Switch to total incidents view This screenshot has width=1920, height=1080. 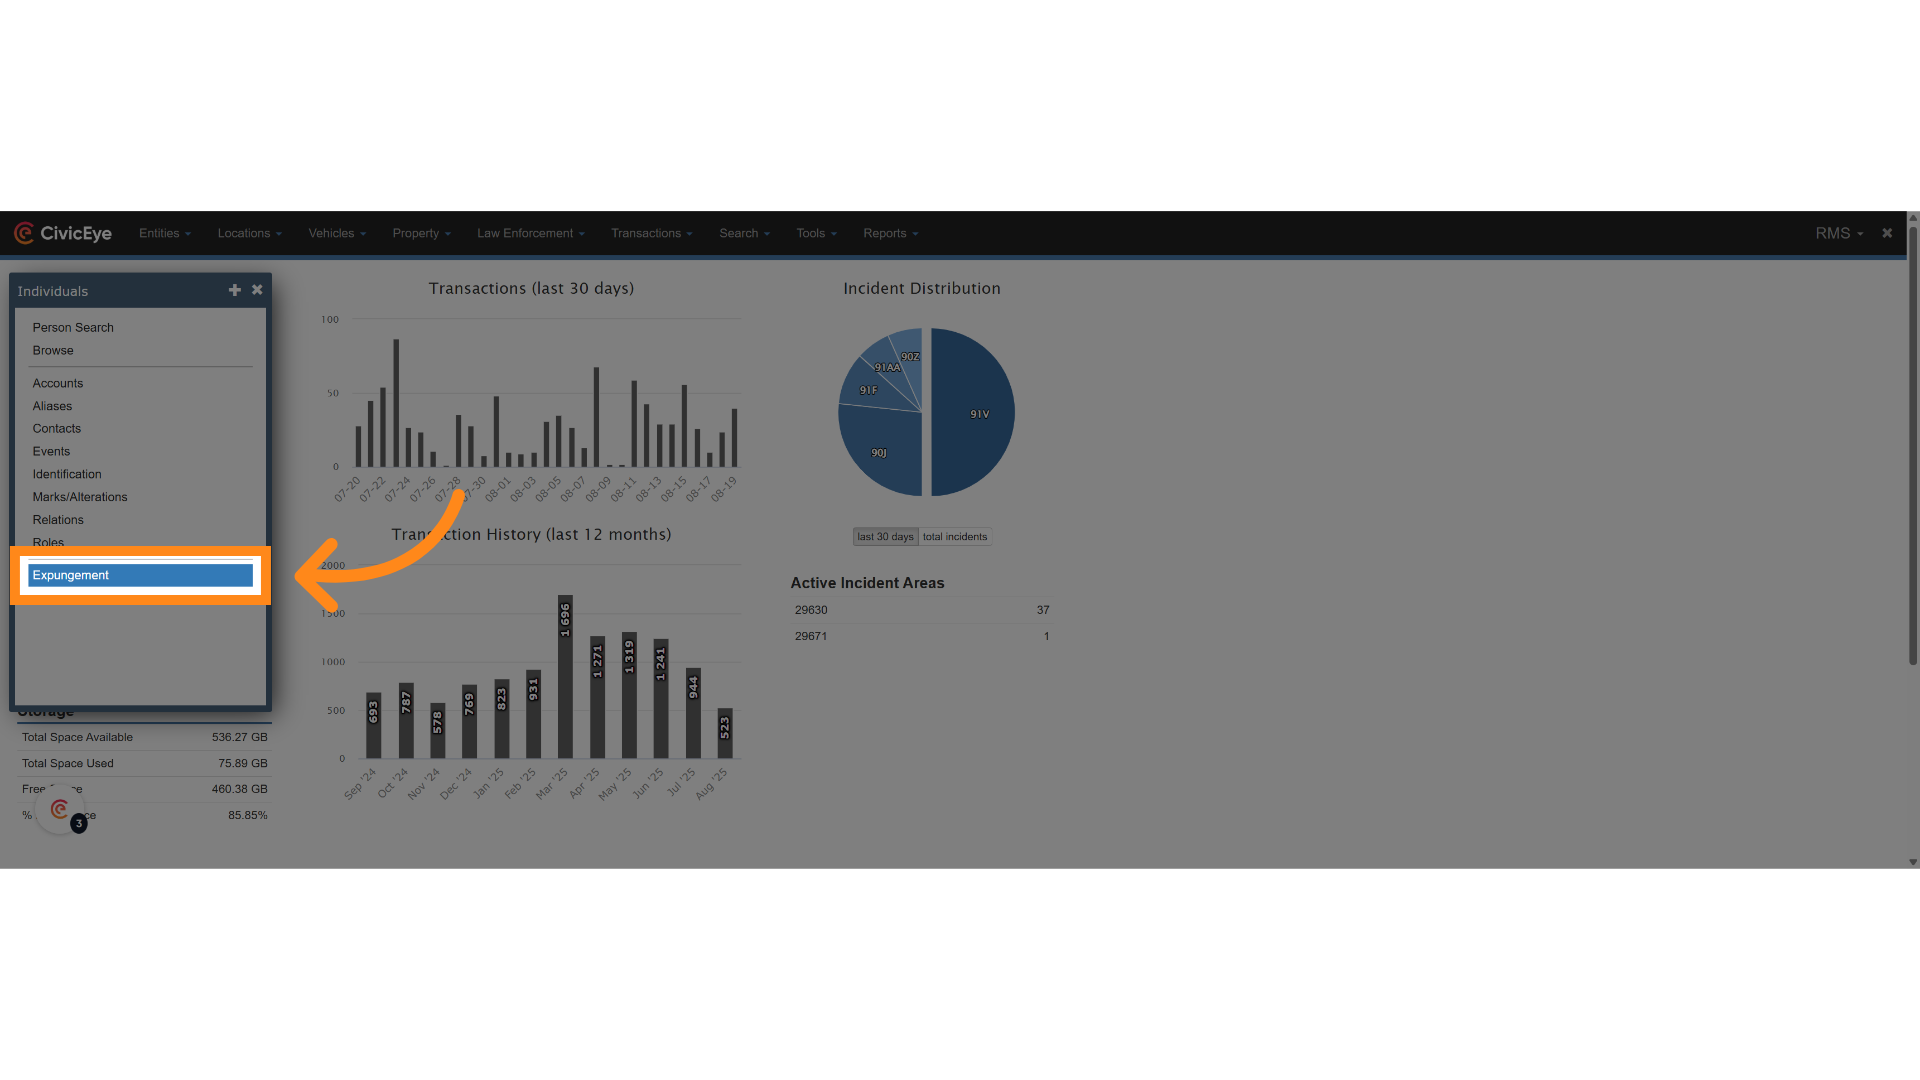tap(954, 537)
